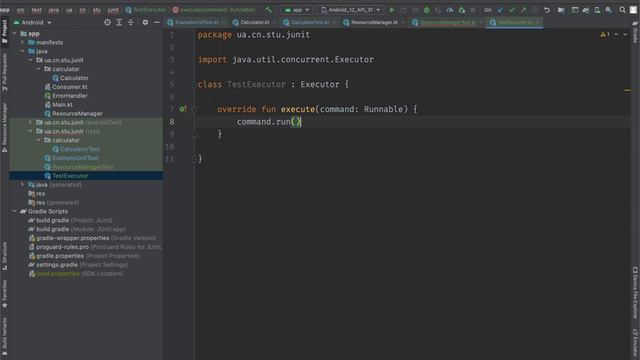Click line number 5 in the gutter
The image size is (640, 360).
[x=172, y=84]
